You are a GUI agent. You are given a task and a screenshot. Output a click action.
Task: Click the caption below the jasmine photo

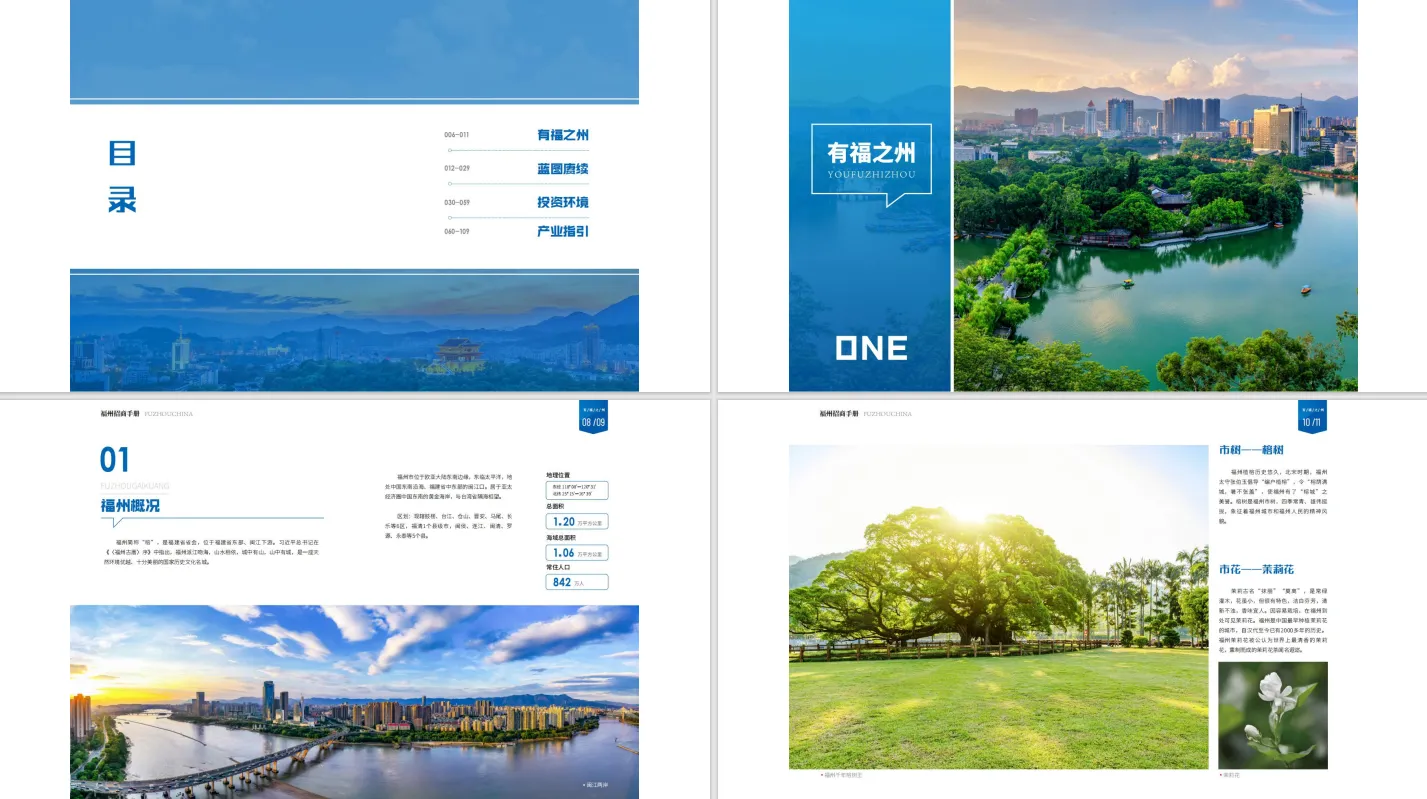pos(1231,775)
